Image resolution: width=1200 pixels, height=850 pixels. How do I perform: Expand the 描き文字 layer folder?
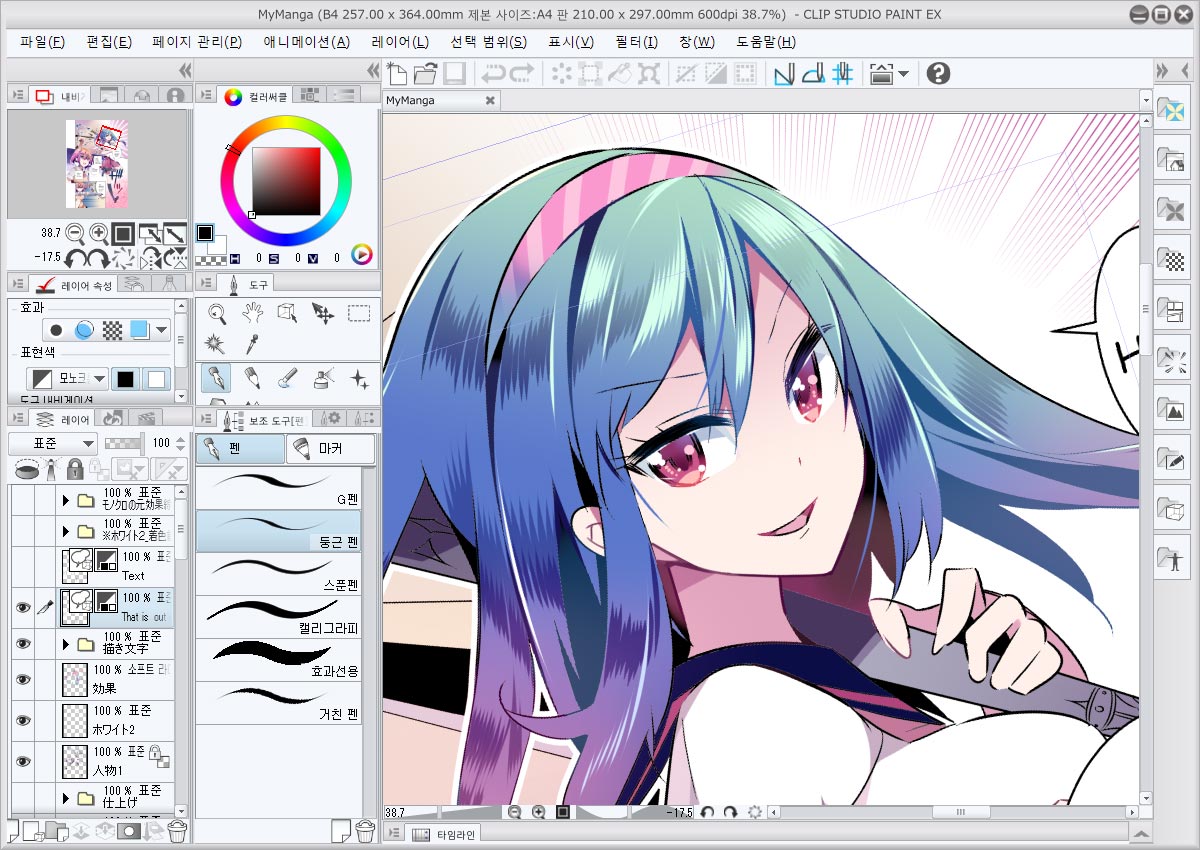(66, 644)
